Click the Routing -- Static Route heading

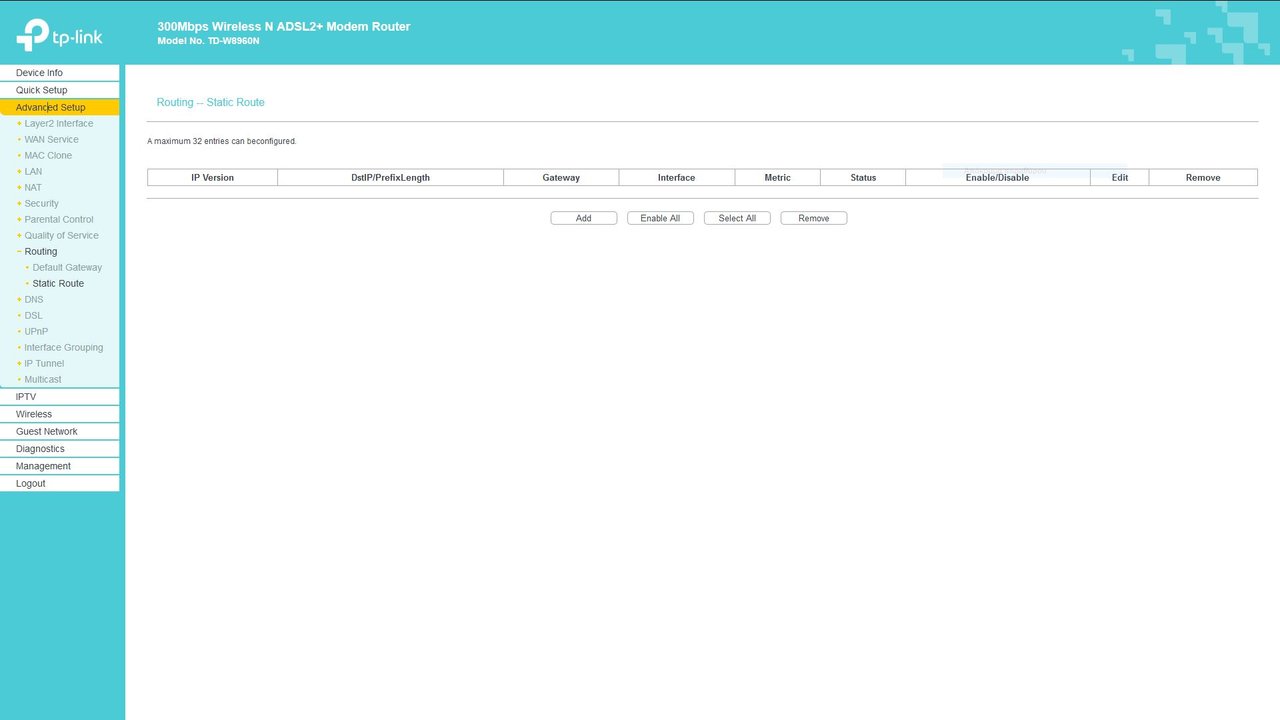211,103
